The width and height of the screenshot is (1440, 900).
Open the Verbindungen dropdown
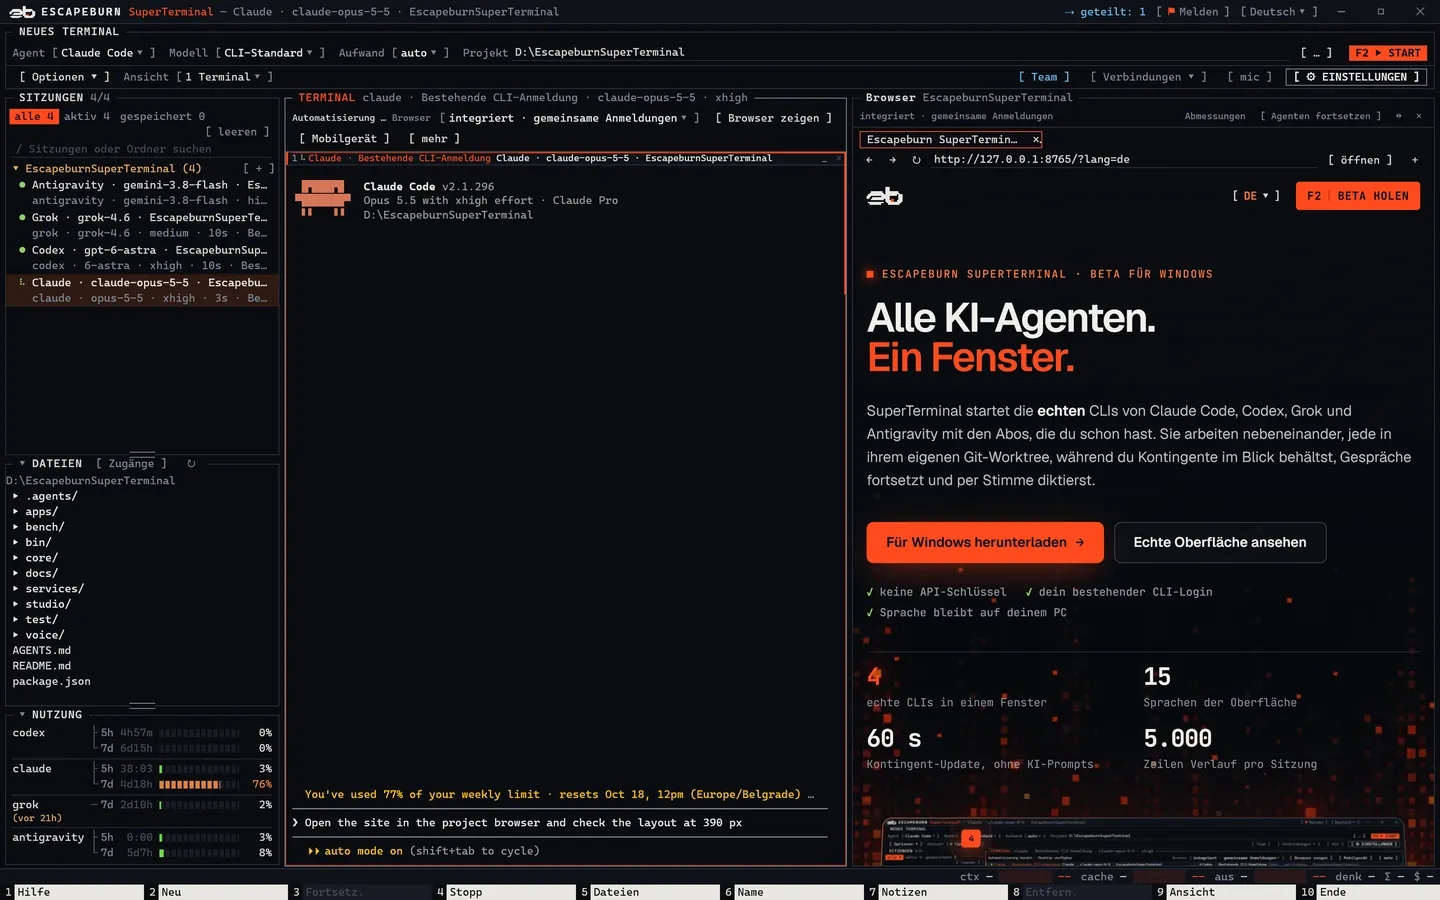(x=1148, y=77)
